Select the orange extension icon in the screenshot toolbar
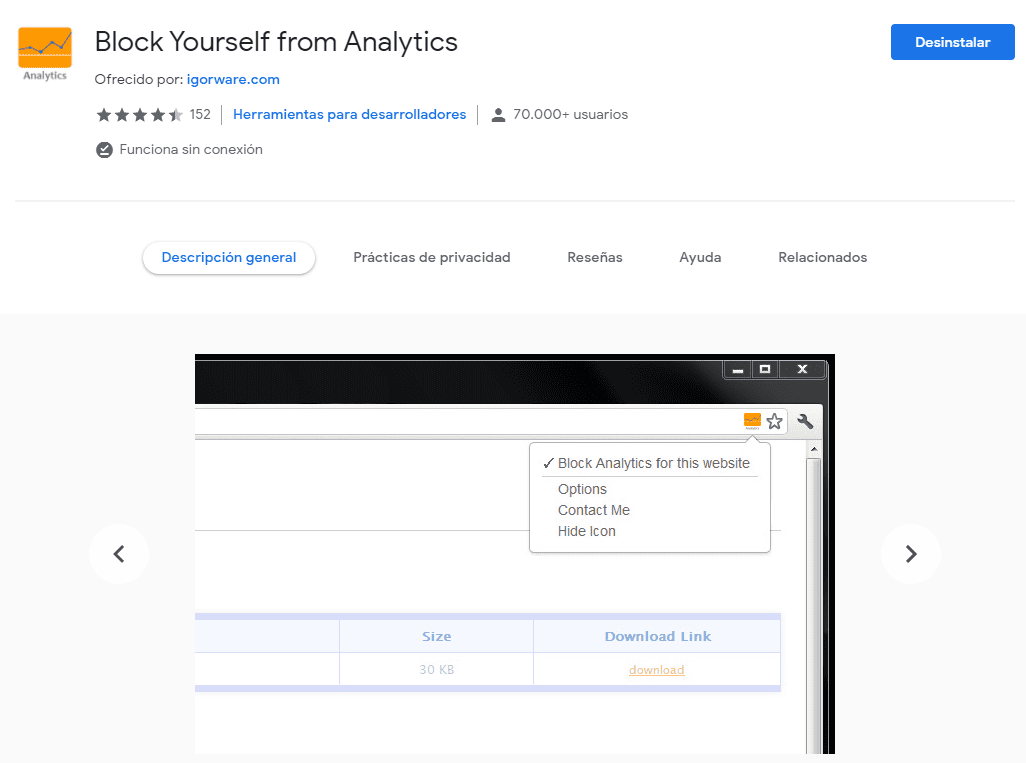 (752, 420)
